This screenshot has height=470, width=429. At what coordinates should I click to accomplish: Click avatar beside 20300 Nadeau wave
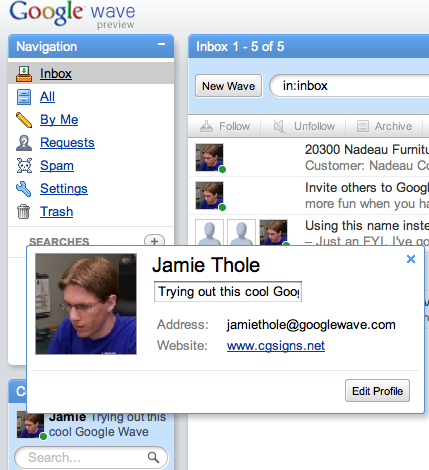point(209,157)
